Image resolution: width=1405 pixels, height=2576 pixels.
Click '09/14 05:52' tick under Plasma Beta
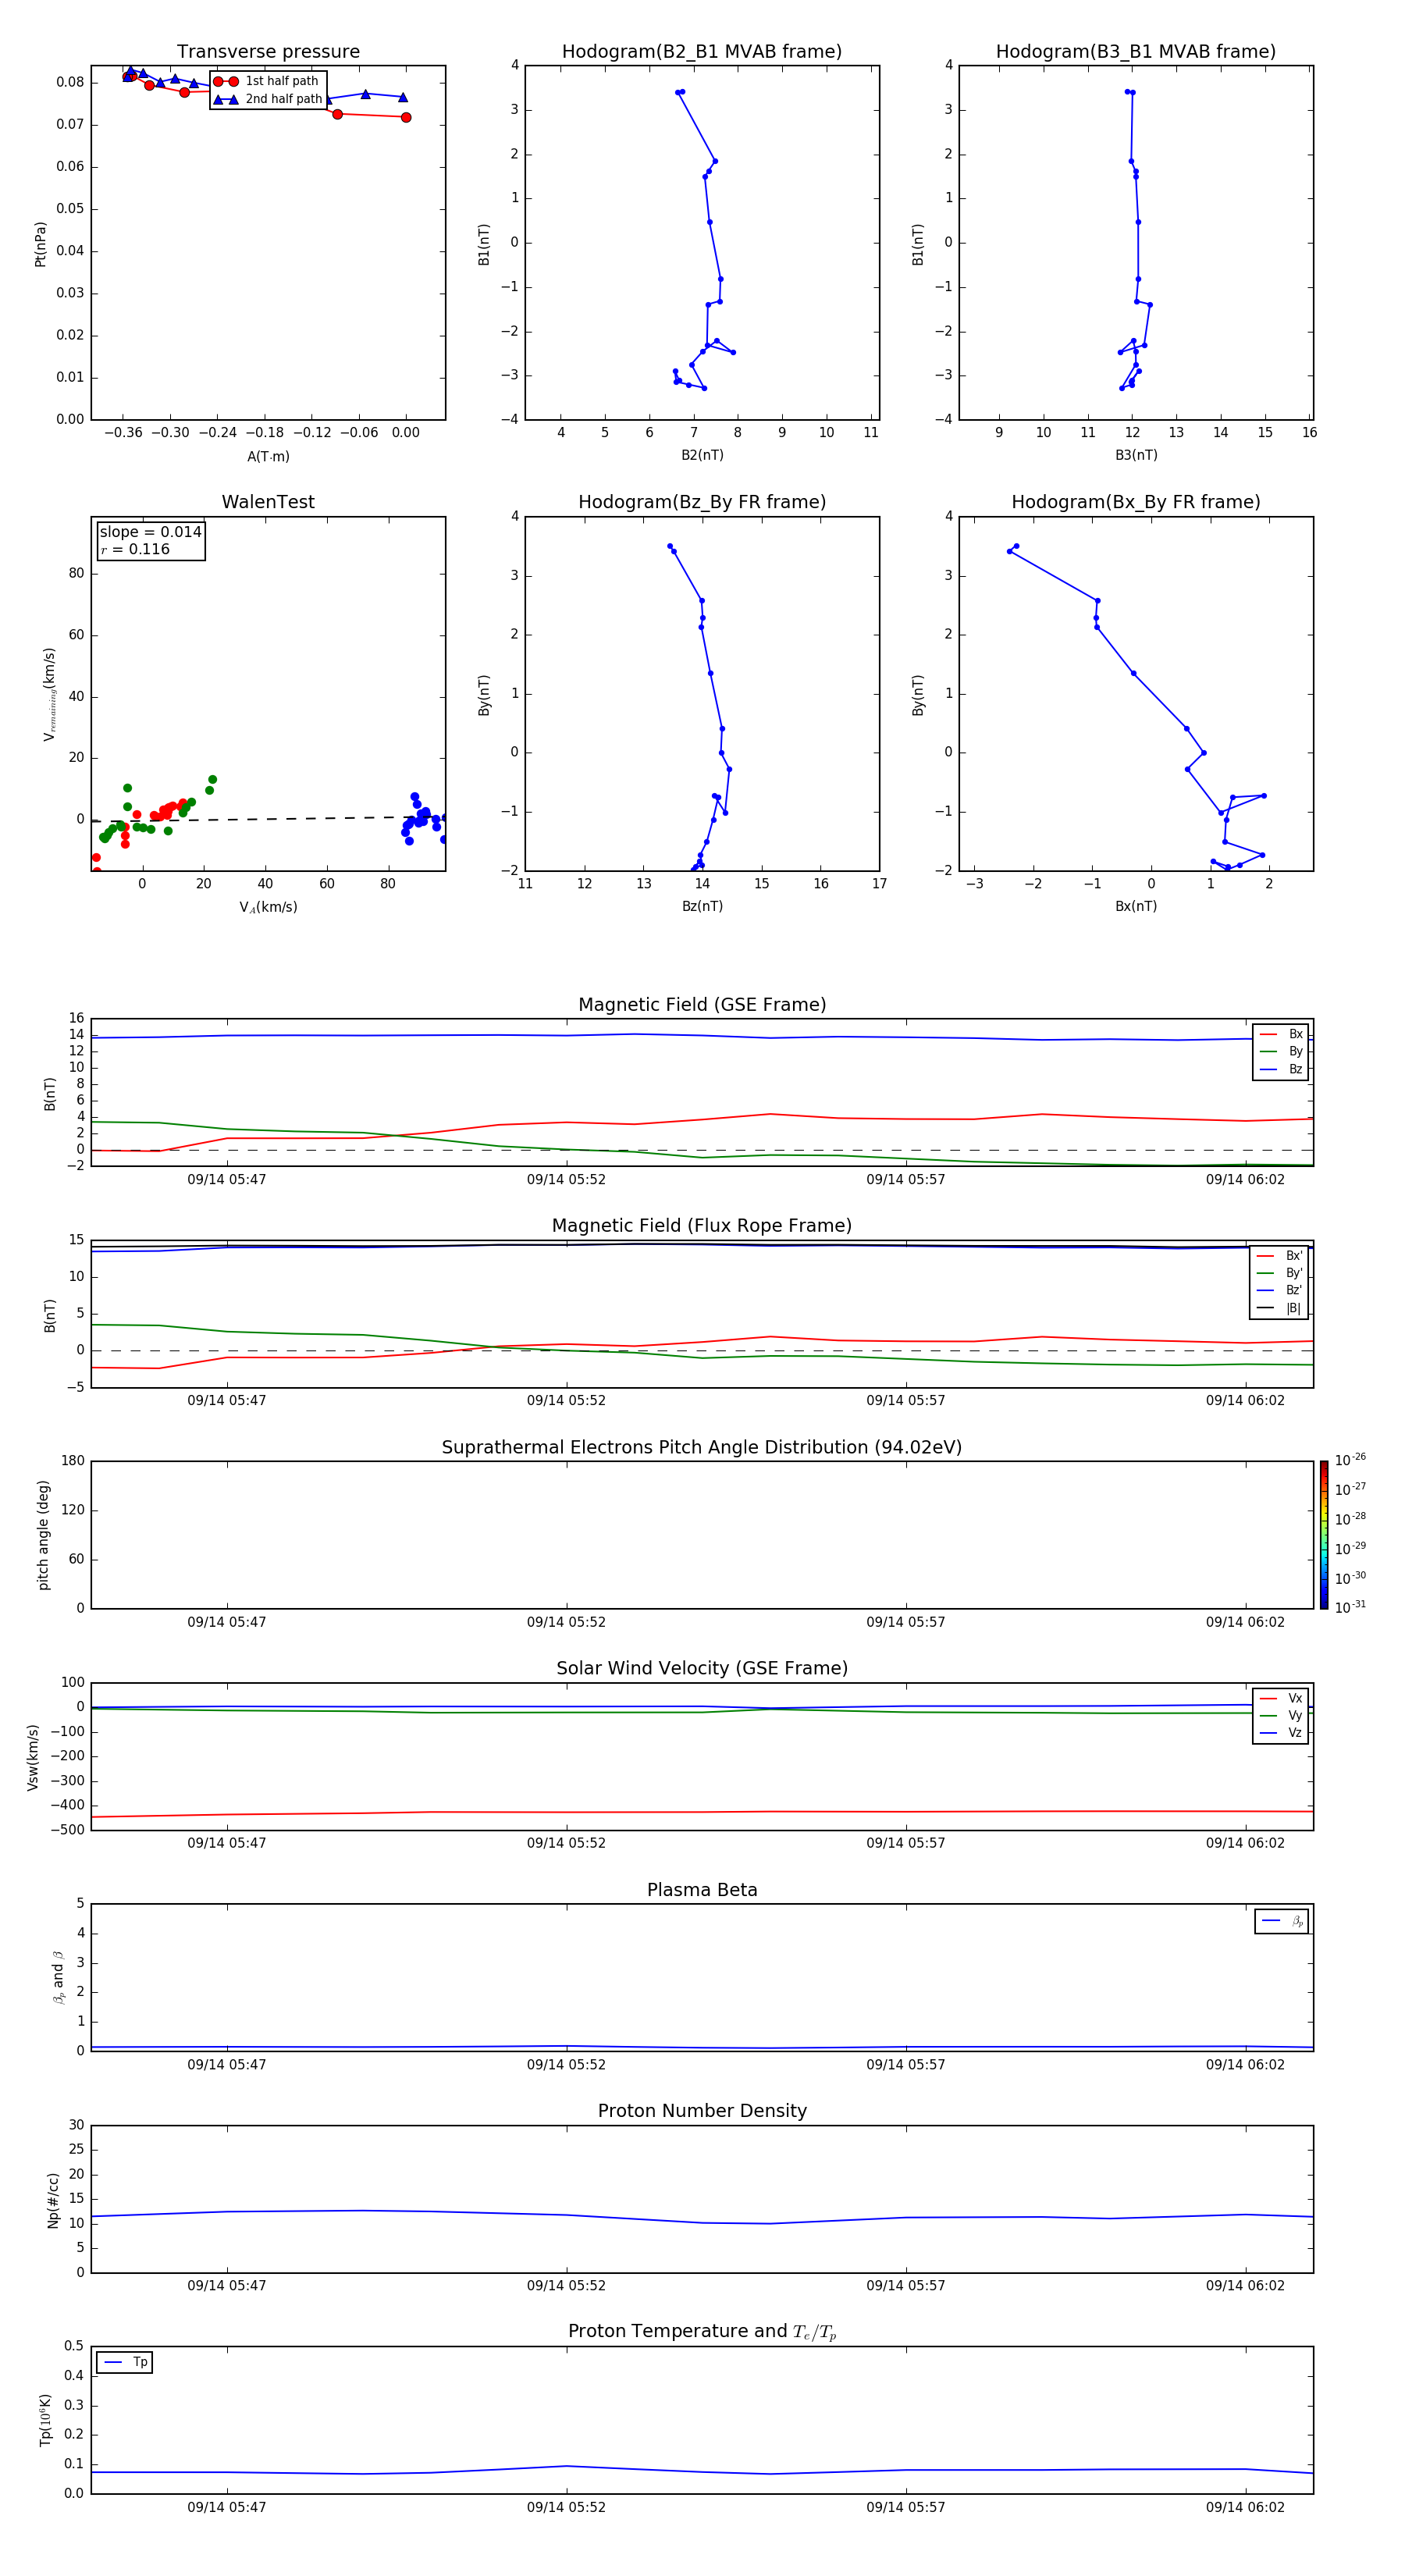pyautogui.click(x=566, y=2064)
